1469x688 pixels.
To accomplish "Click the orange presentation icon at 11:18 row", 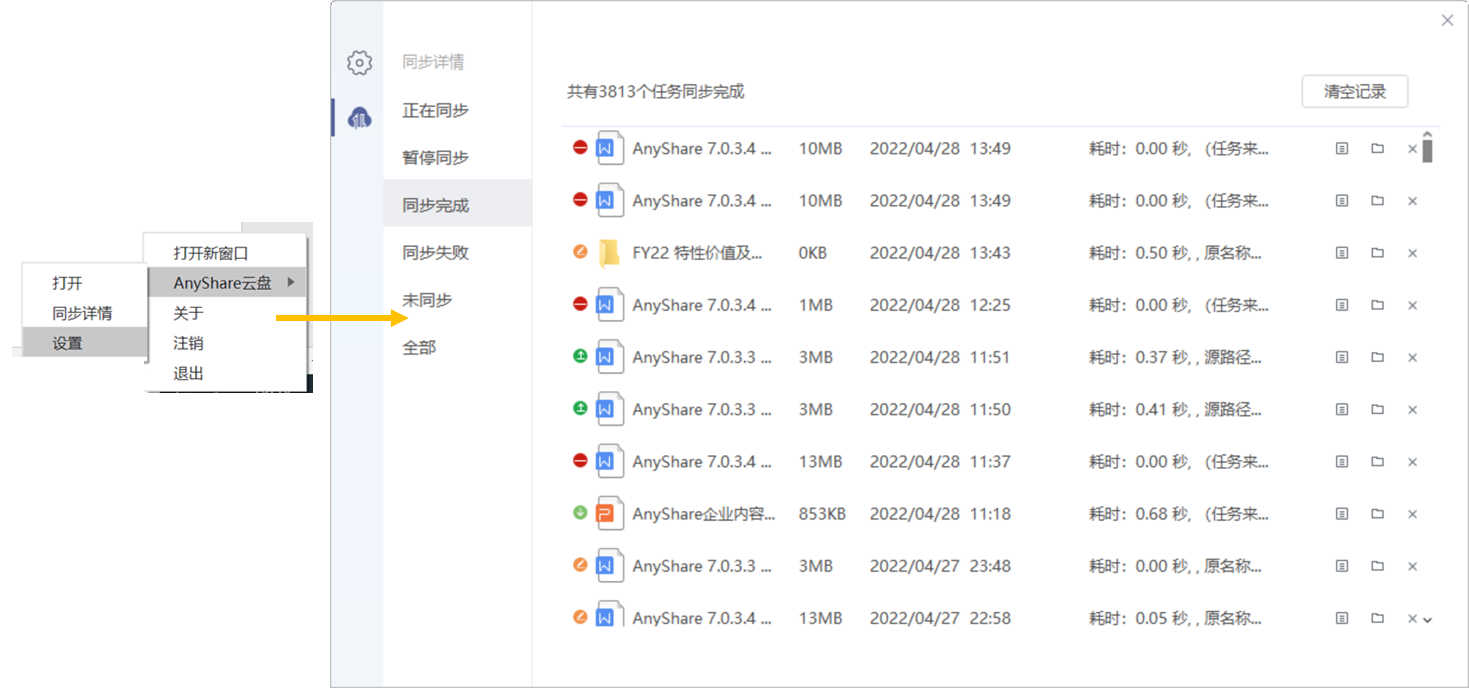I will [x=610, y=514].
